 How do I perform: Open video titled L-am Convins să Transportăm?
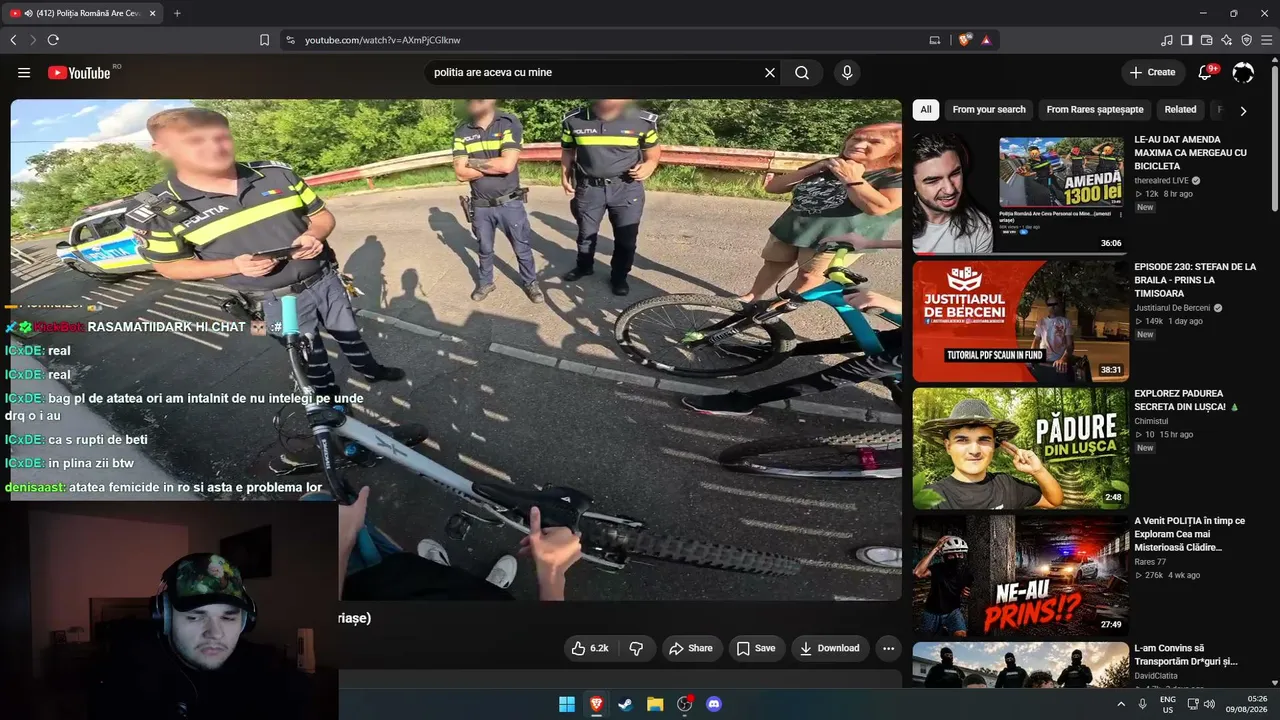(x=1186, y=655)
